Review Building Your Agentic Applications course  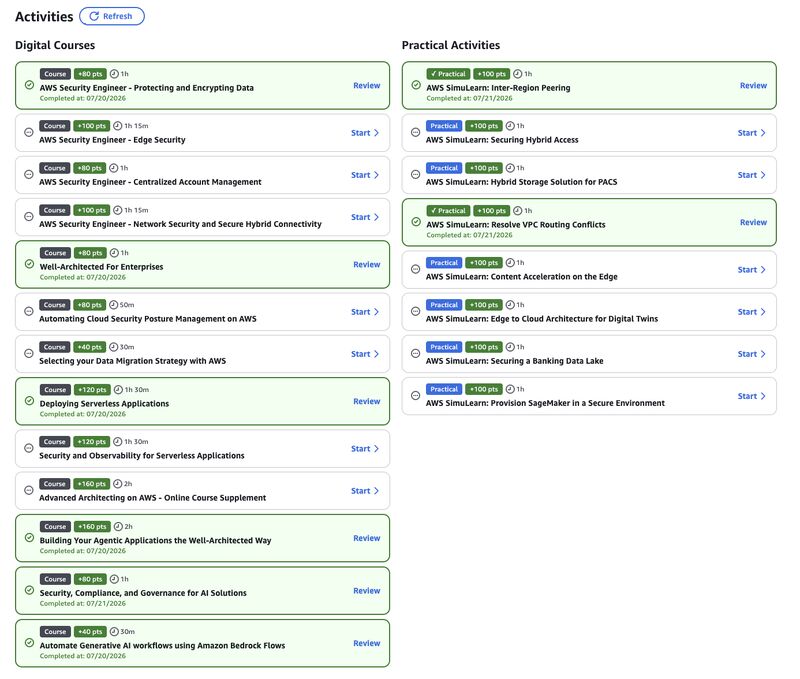coord(366,538)
